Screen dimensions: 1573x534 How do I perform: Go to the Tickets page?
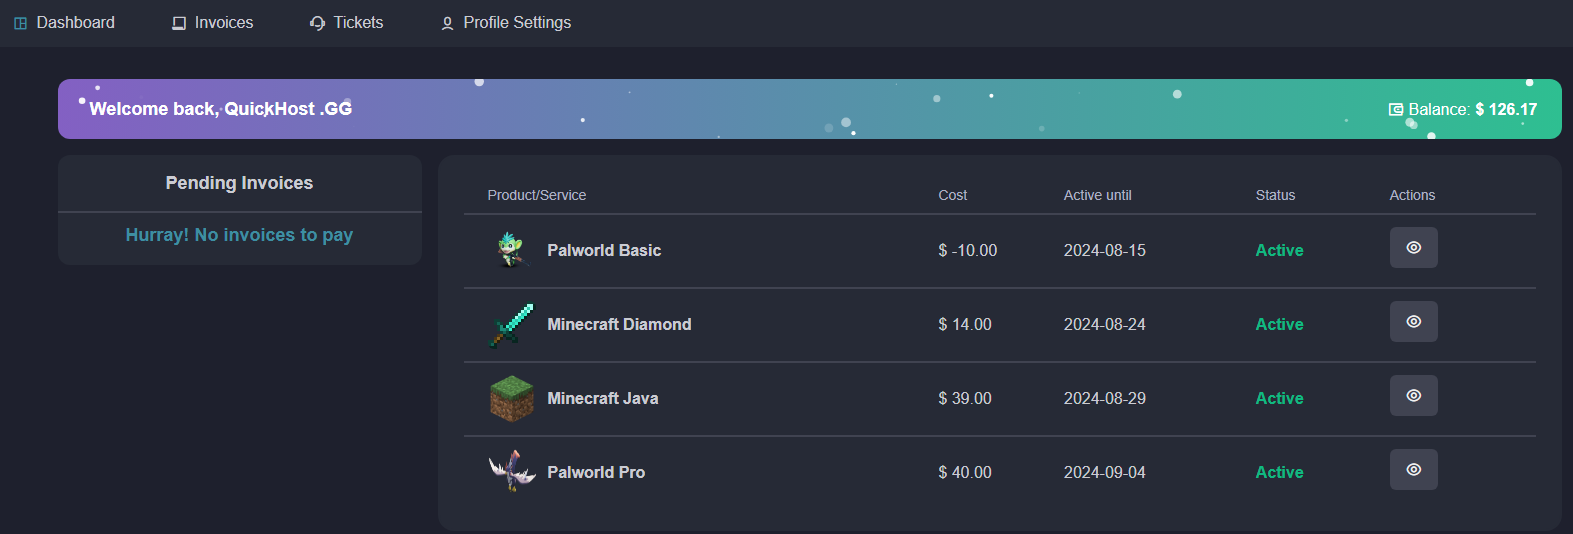pyautogui.click(x=358, y=22)
